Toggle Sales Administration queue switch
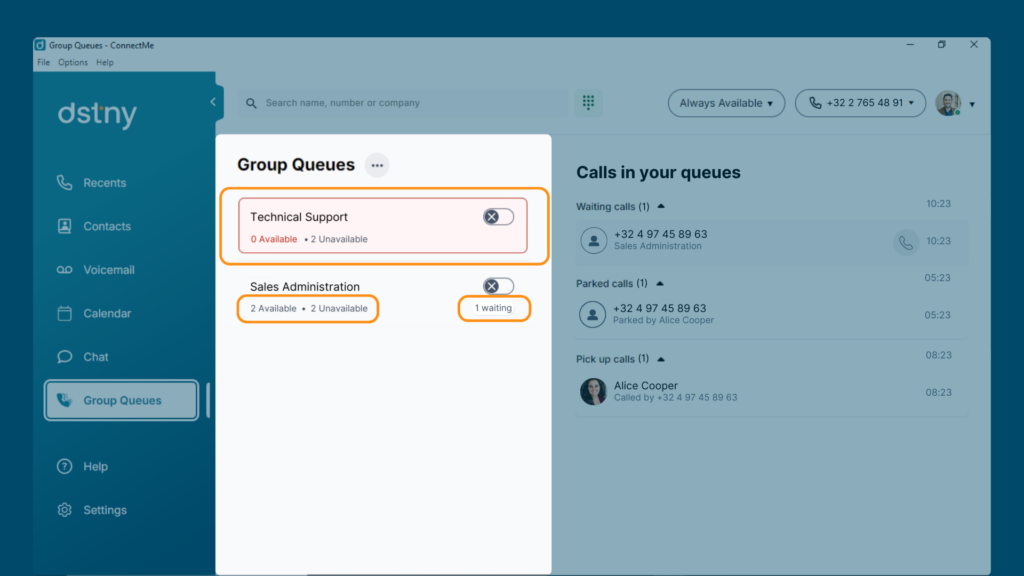The image size is (1024, 576). click(498, 286)
